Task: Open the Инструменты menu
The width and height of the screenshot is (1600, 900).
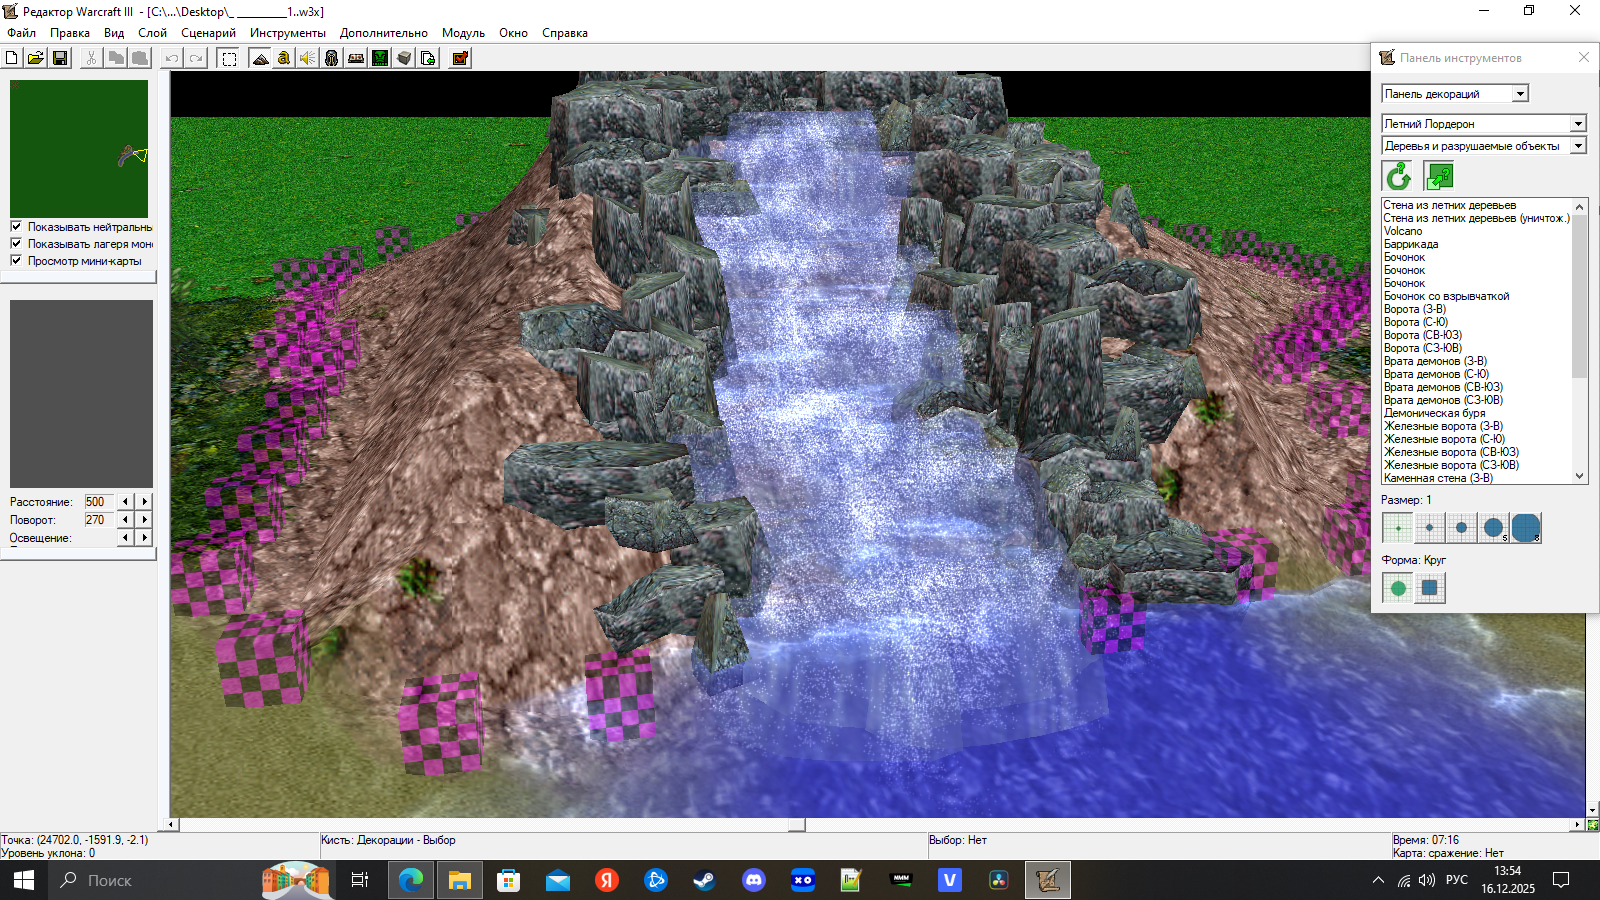Action: 288,33
